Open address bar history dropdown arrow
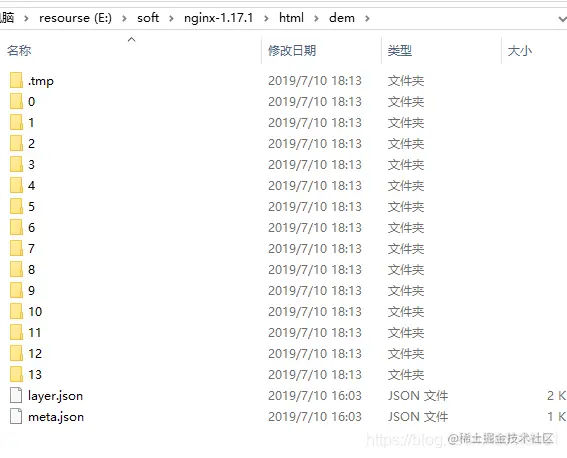Image resolution: width=567 pixels, height=458 pixels. (x=562, y=18)
